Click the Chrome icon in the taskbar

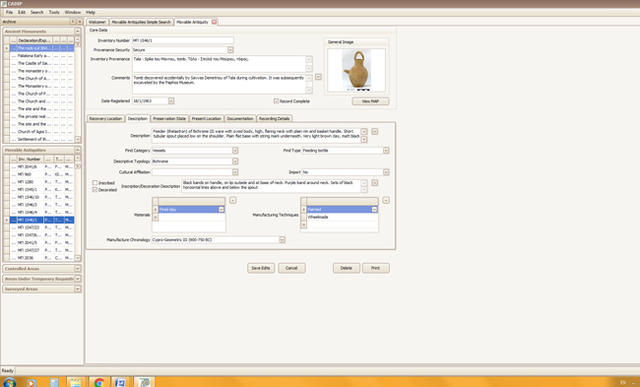coord(99,383)
